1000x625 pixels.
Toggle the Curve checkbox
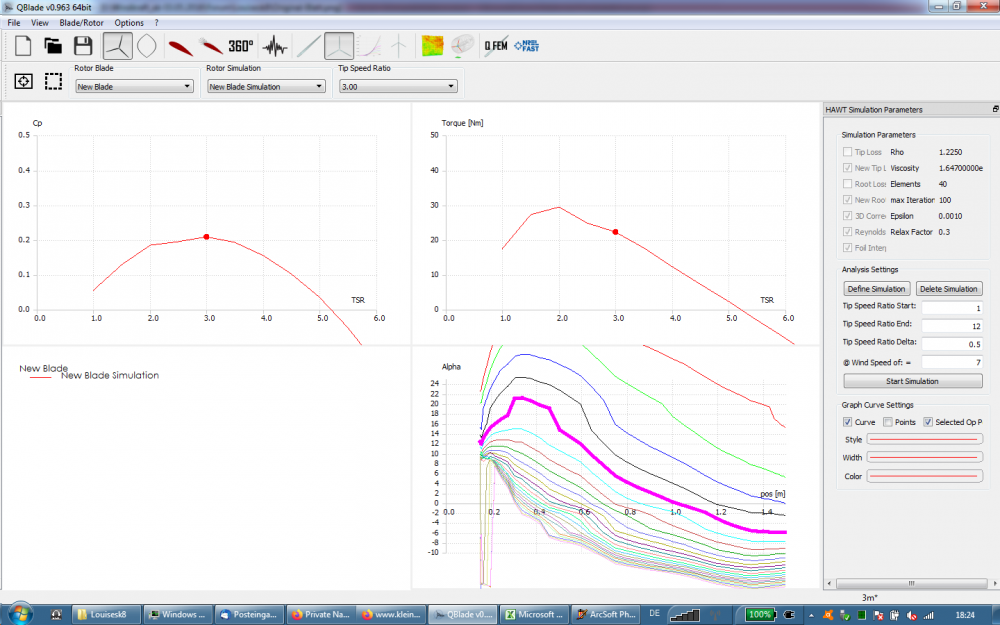tap(848, 422)
